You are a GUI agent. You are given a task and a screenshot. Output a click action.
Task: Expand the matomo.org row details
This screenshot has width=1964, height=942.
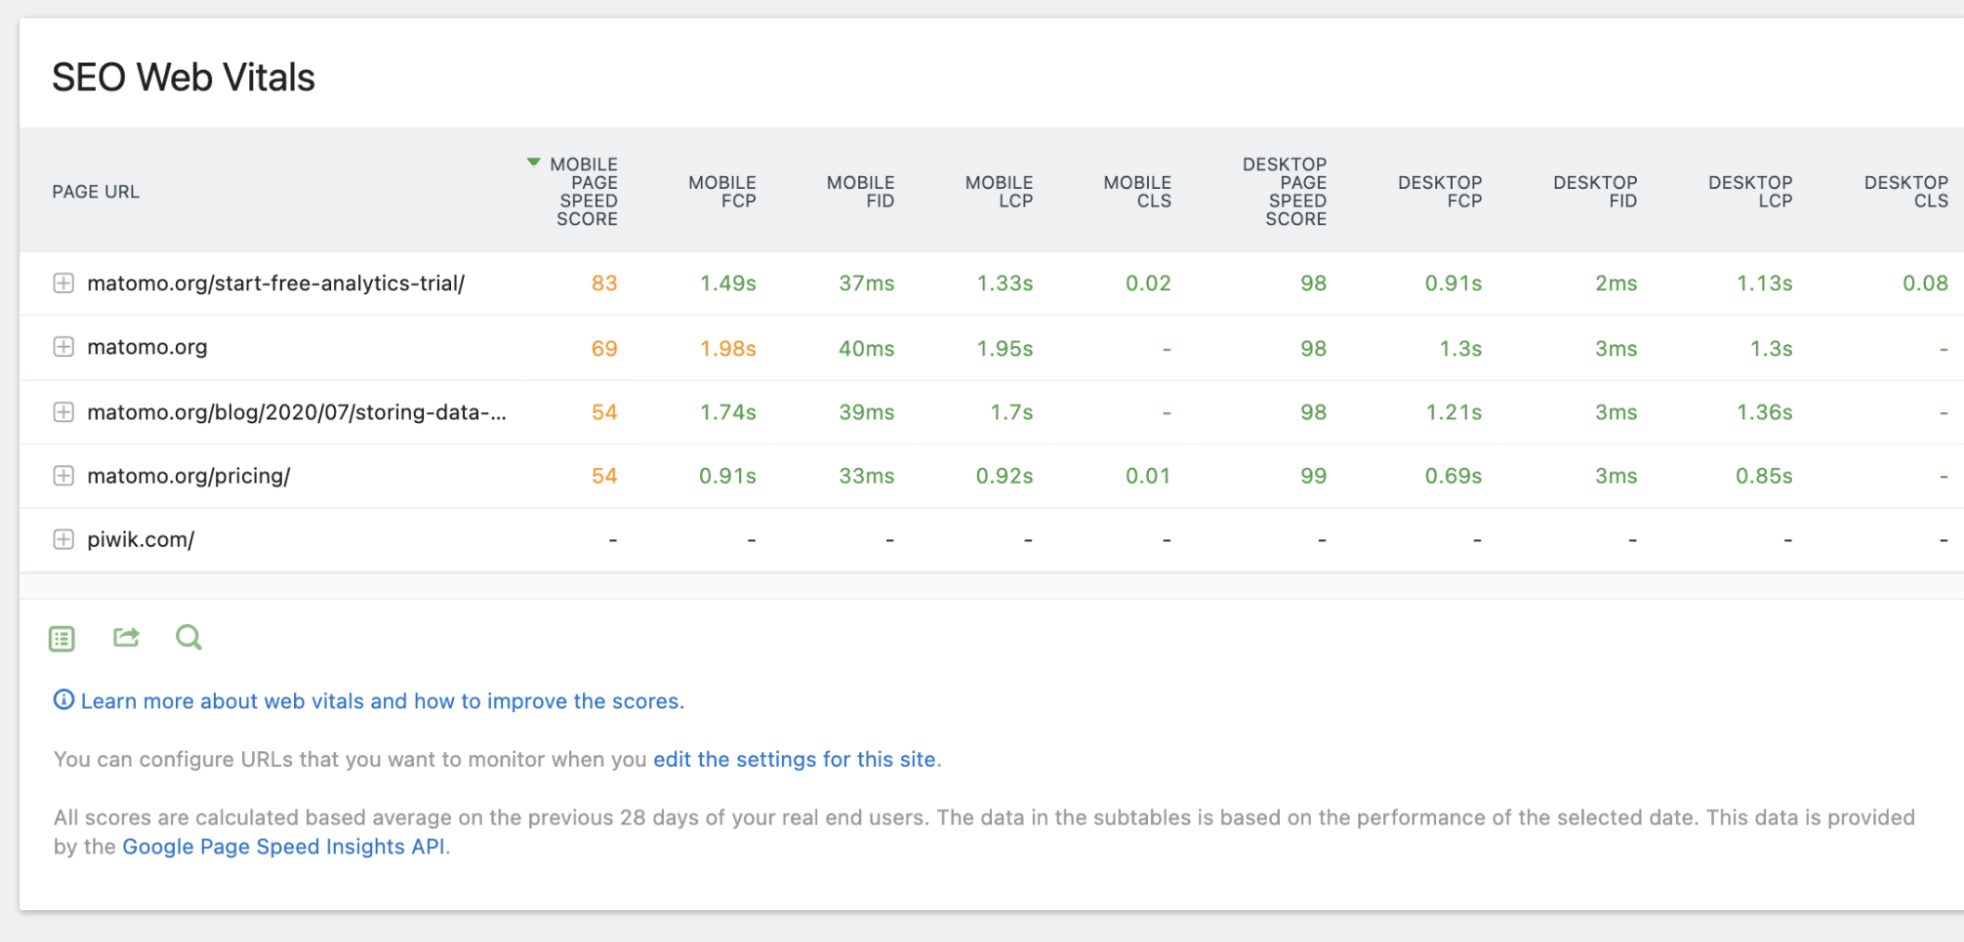[x=63, y=347]
